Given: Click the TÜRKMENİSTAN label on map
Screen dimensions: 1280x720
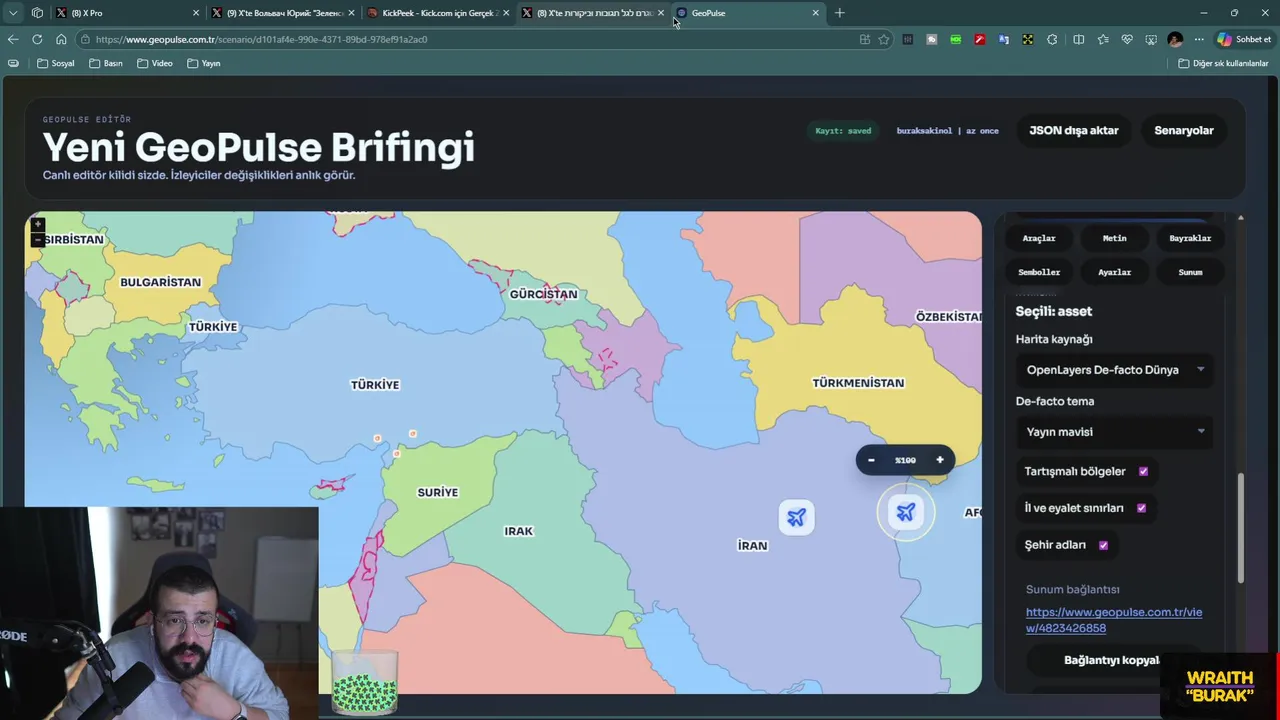Looking at the screenshot, I should pyautogui.click(x=858, y=383).
